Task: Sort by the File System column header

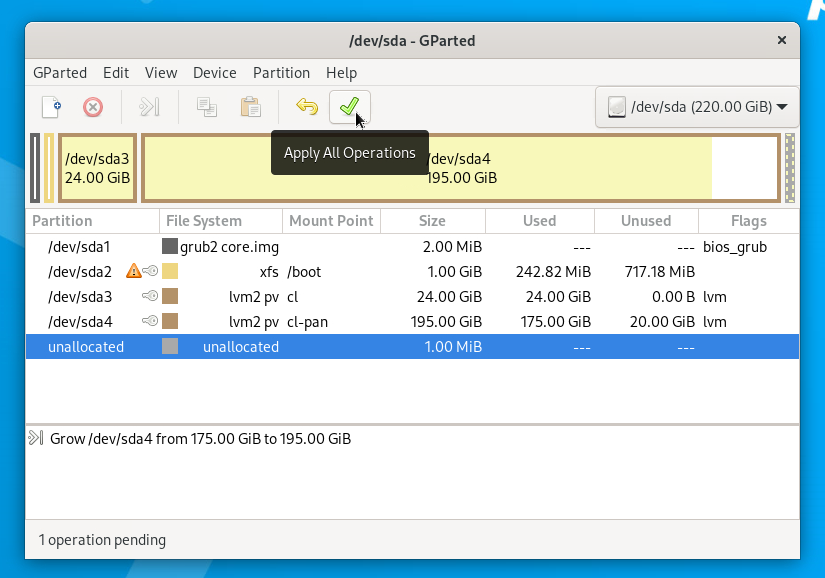Action: coord(204,221)
